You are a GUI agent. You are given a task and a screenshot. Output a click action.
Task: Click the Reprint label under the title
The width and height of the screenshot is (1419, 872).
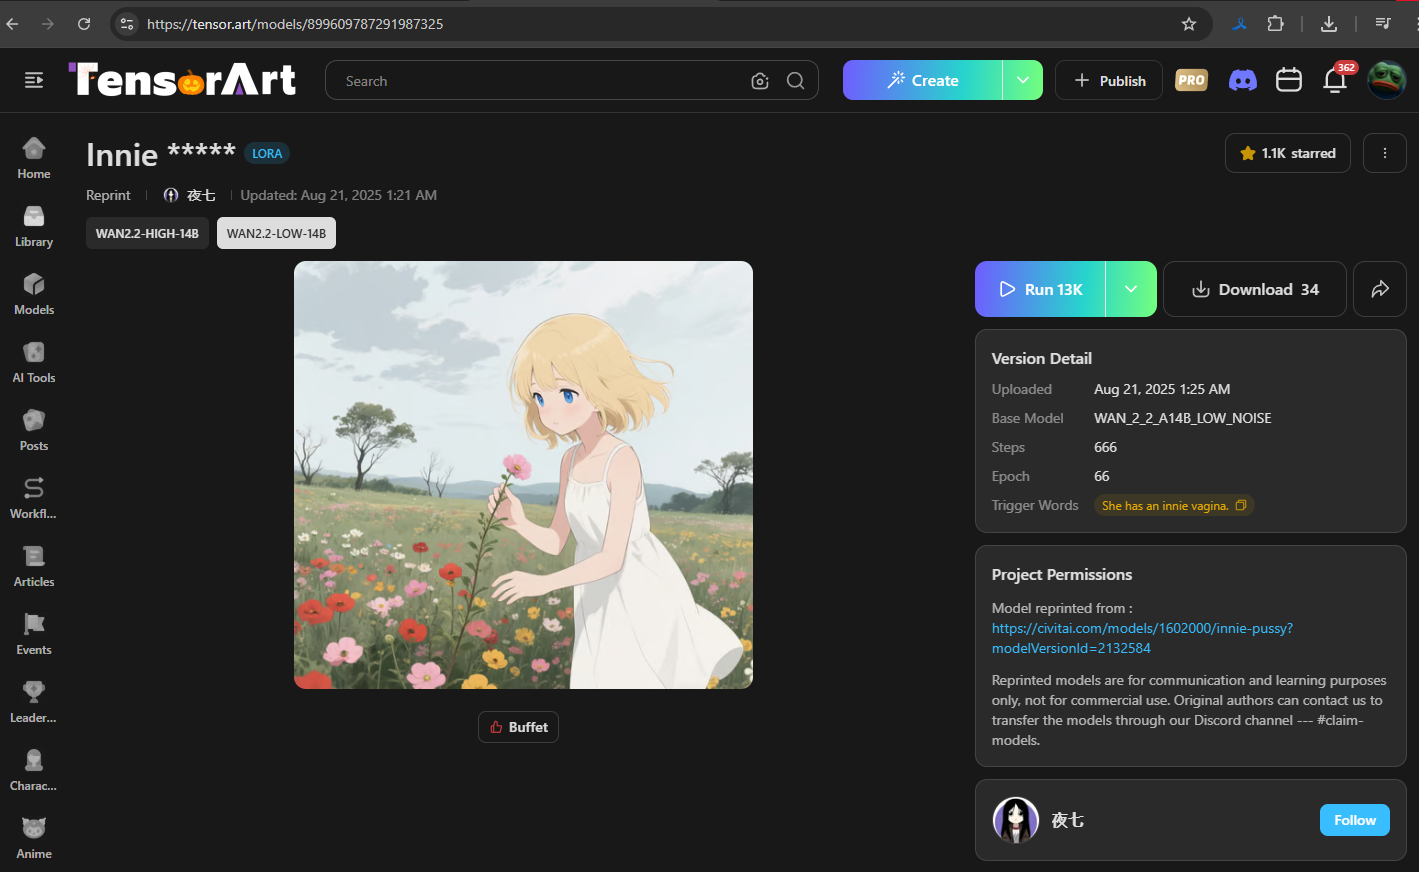[x=108, y=195]
